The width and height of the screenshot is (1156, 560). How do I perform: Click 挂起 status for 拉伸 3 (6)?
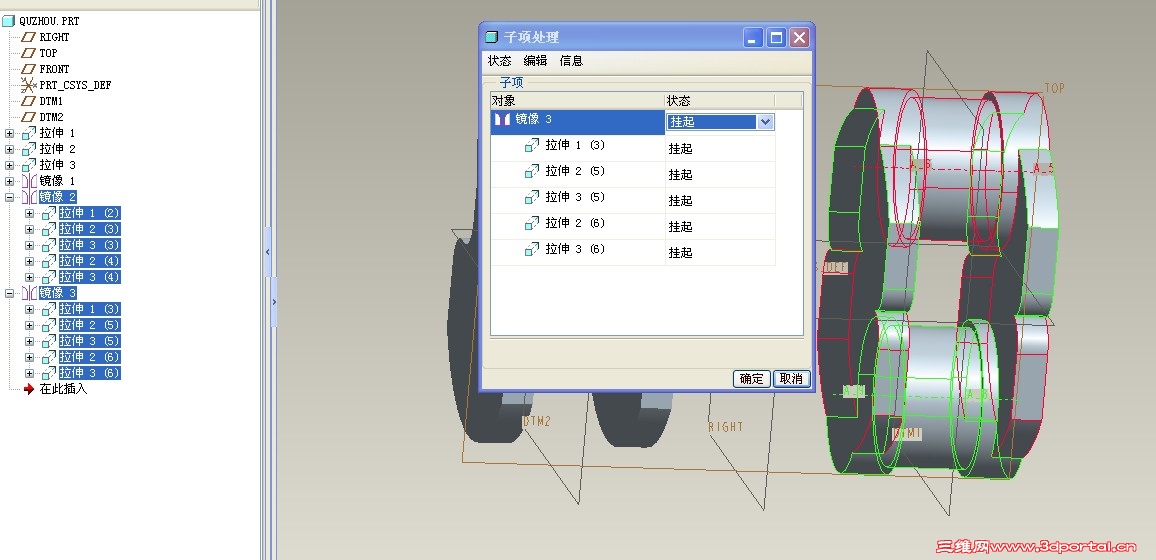tap(680, 253)
